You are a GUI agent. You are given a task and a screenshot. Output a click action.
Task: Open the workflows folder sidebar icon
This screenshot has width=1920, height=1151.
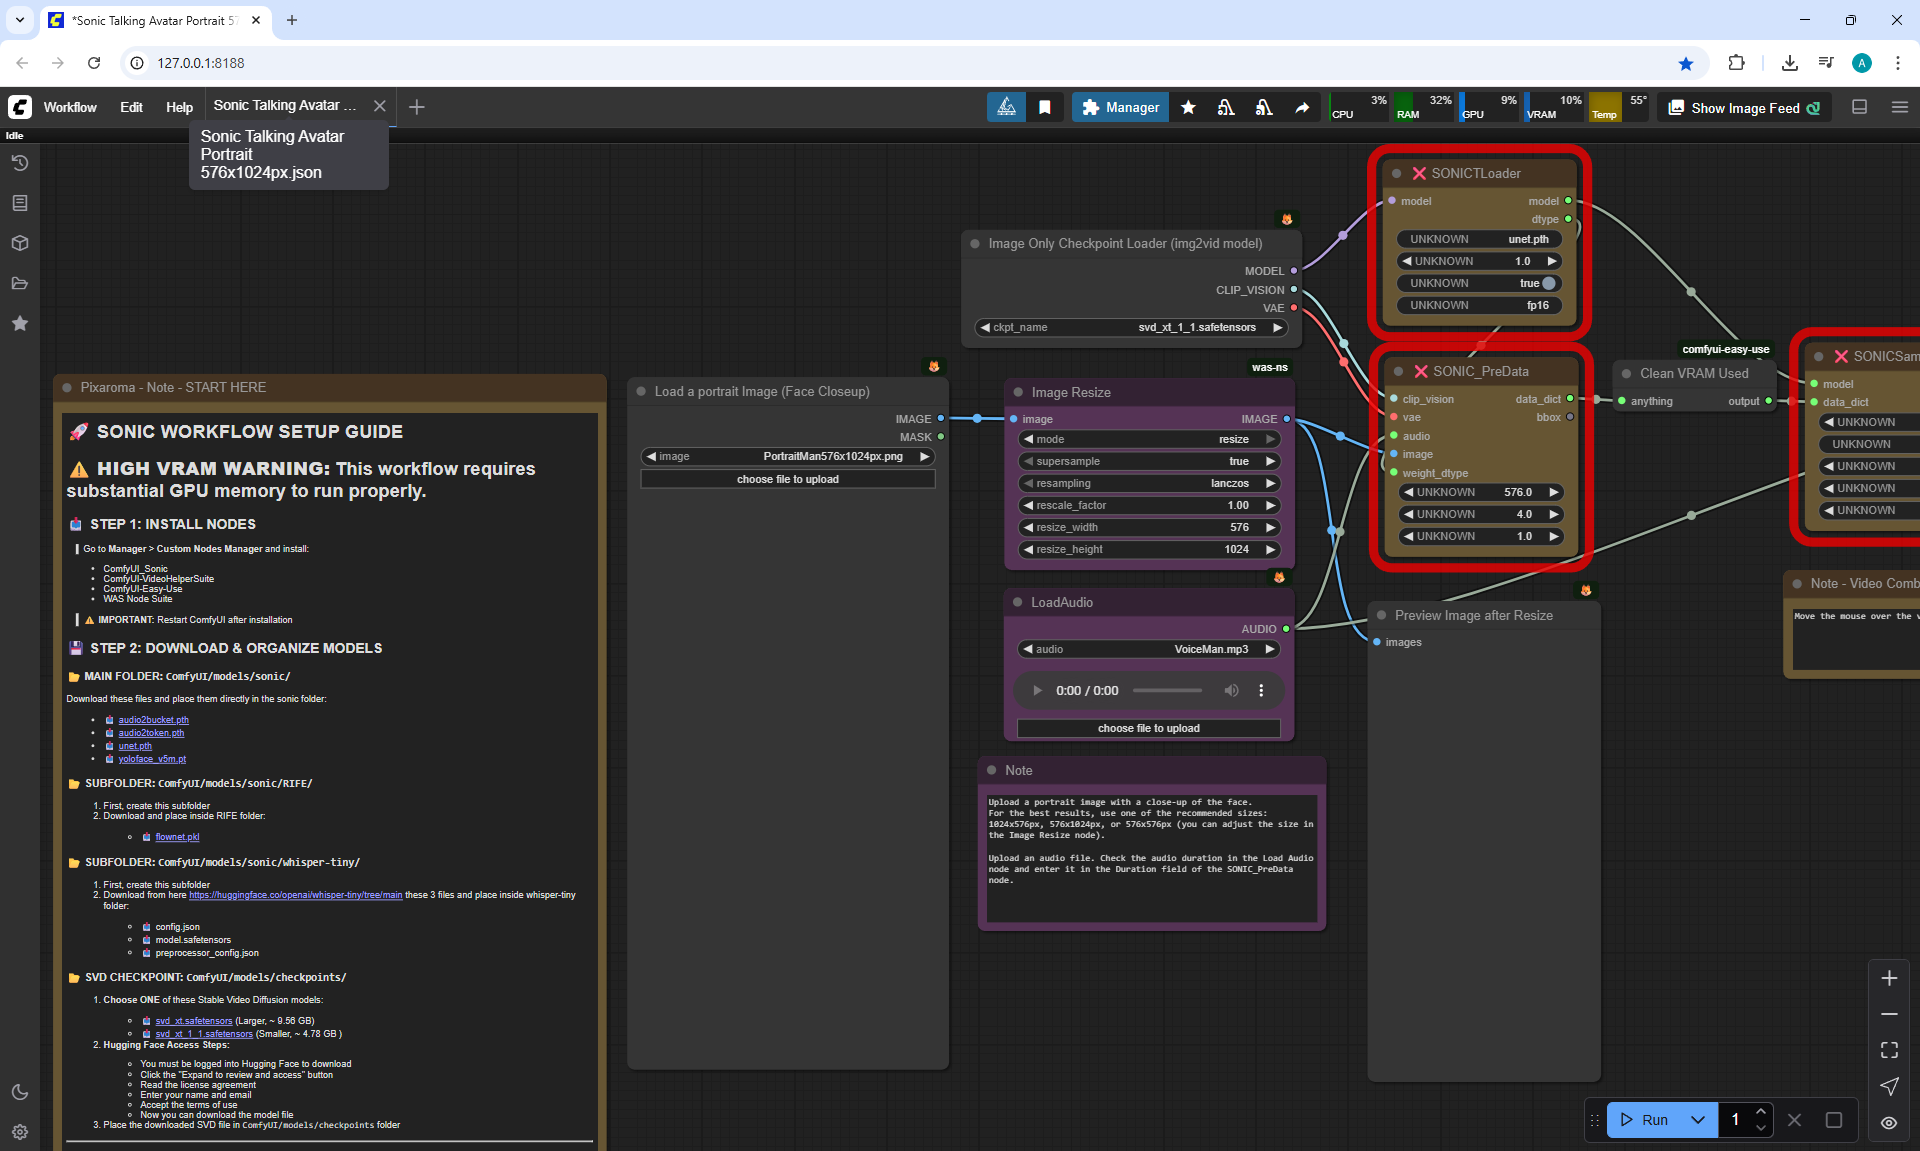(19, 283)
